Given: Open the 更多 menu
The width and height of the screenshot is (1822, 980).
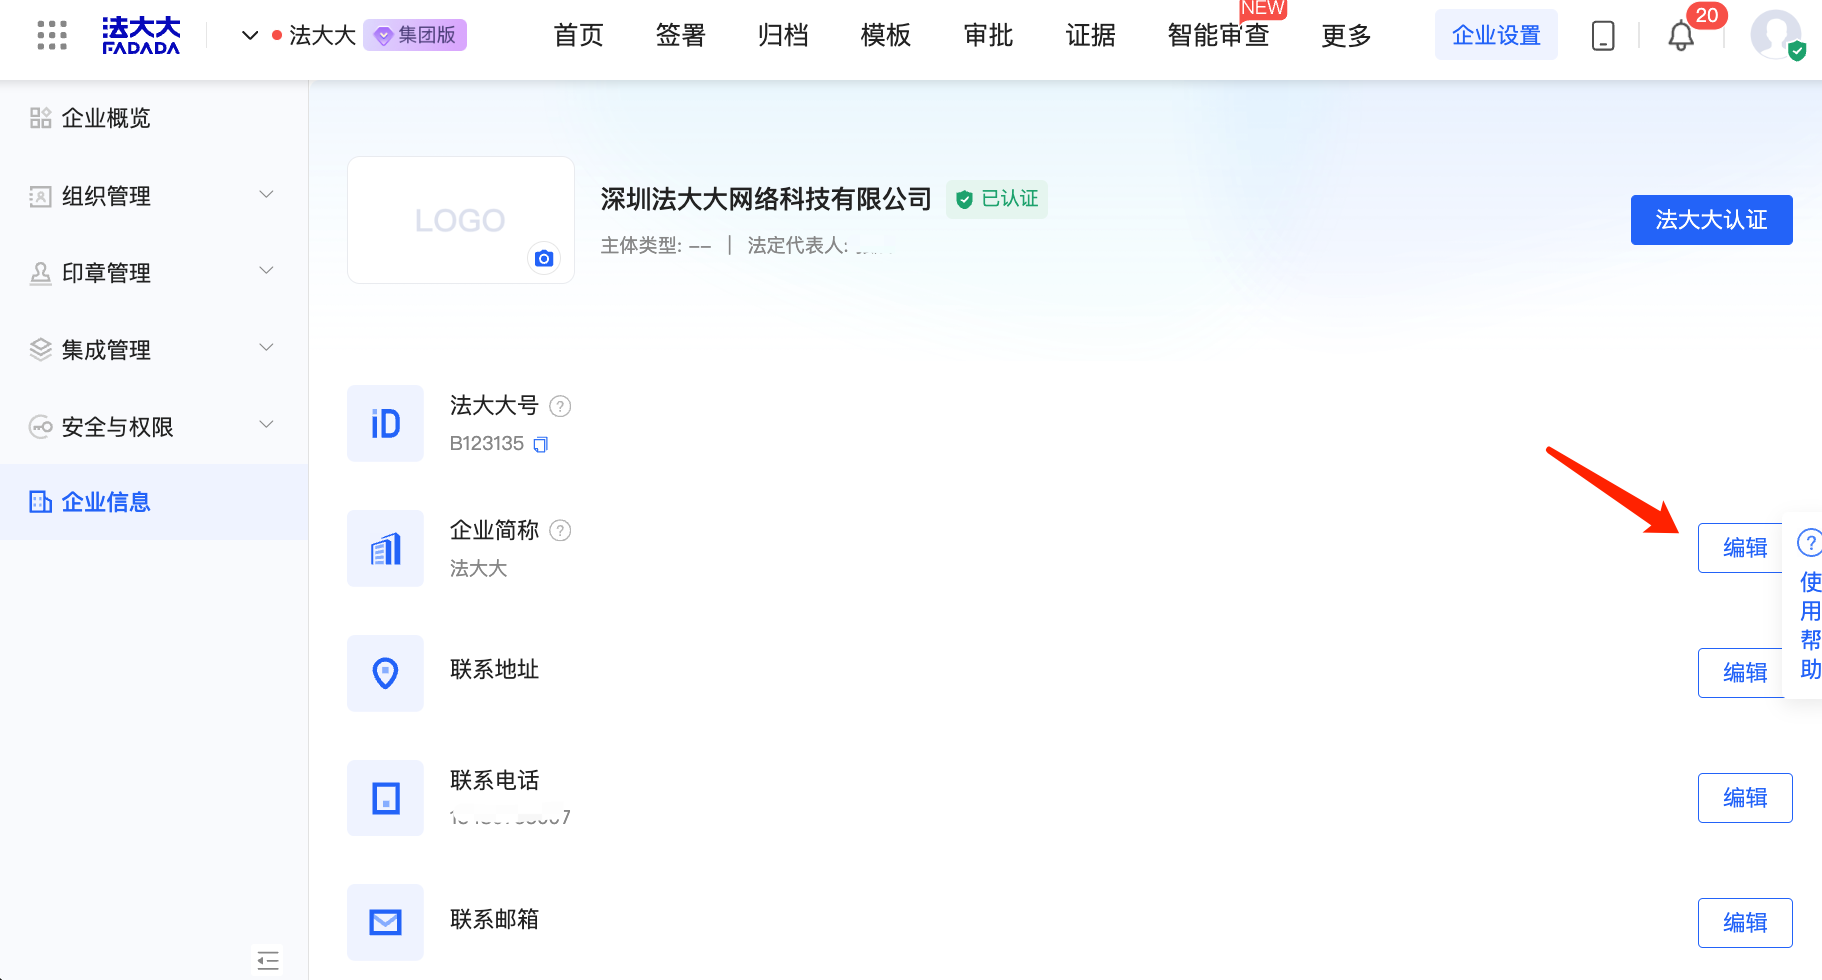Looking at the screenshot, I should click(x=1346, y=36).
